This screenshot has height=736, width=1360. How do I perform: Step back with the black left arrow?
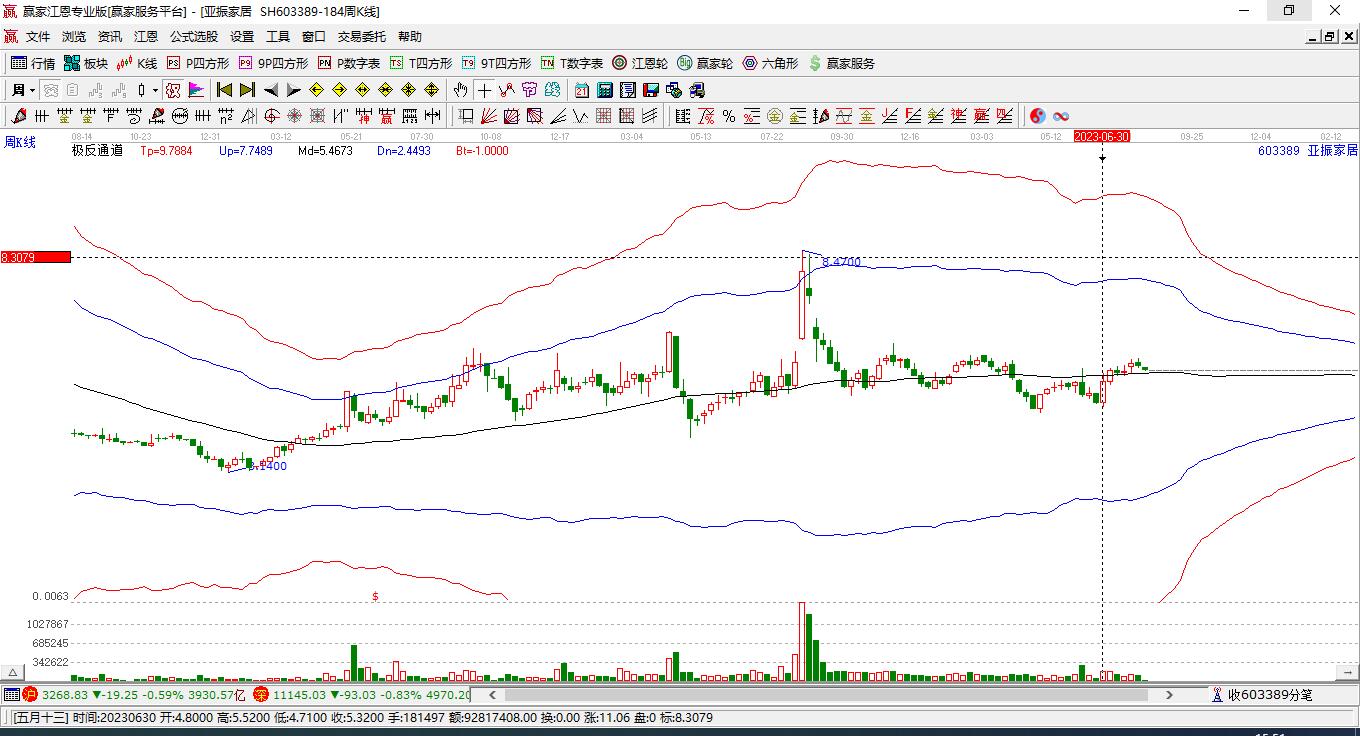tap(271, 90)
